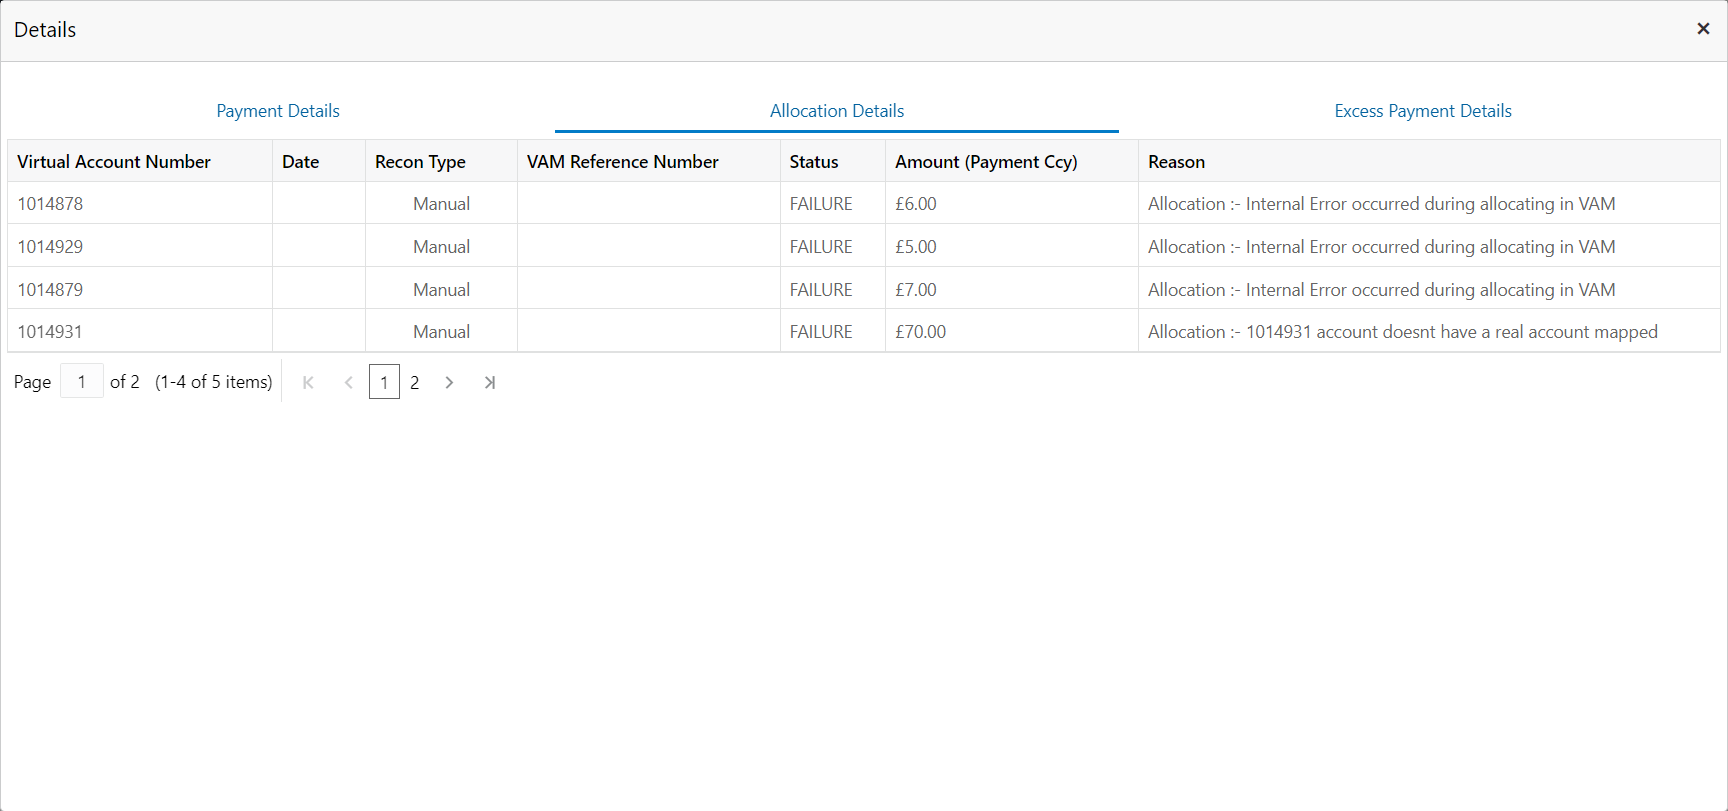The image size is (1728, 811).
Task: Click Manual recon type for 1014931
Action: click(441, 331)
